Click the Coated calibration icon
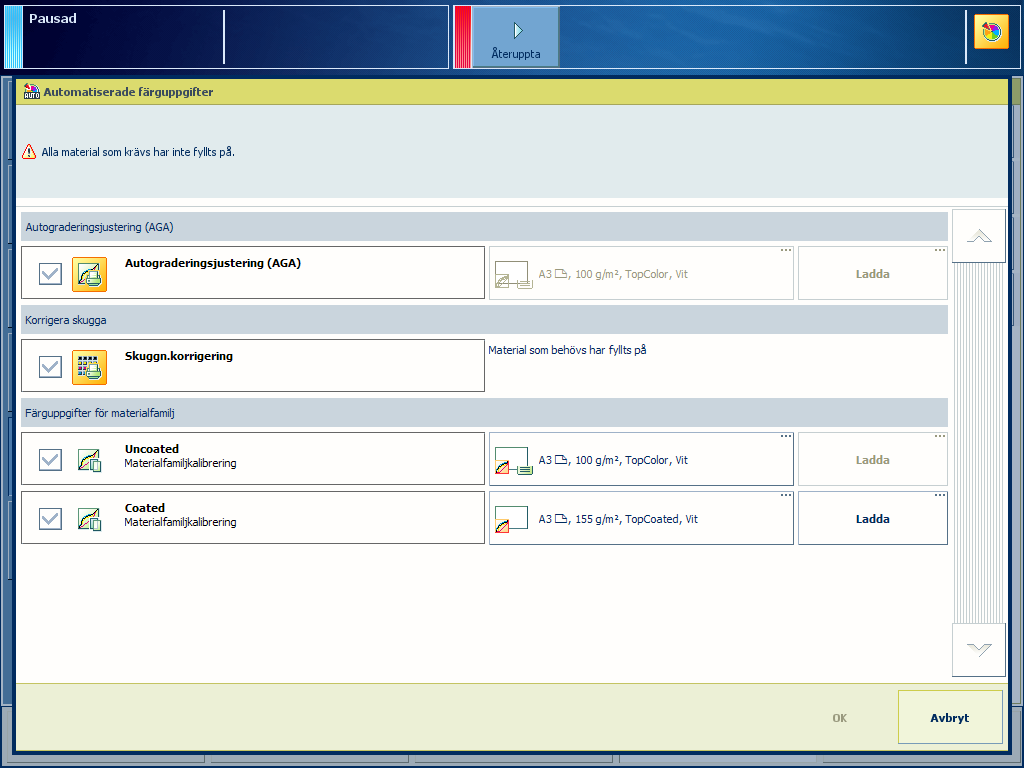This screenshot has height=768, width=1024. coord(89,519)
